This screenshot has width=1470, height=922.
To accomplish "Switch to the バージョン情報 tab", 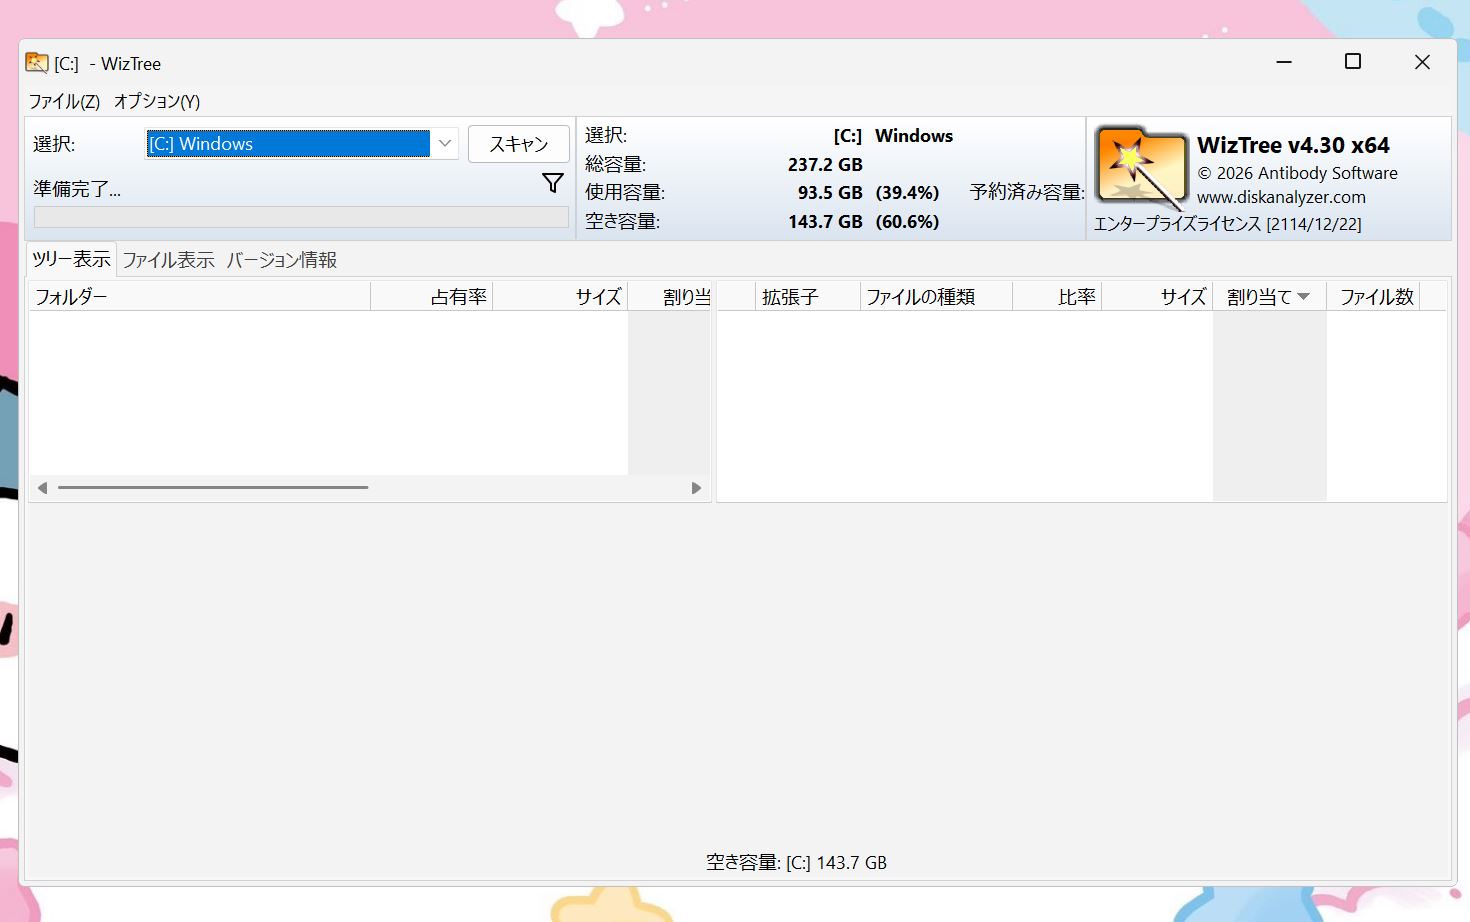I will [282, 259].
